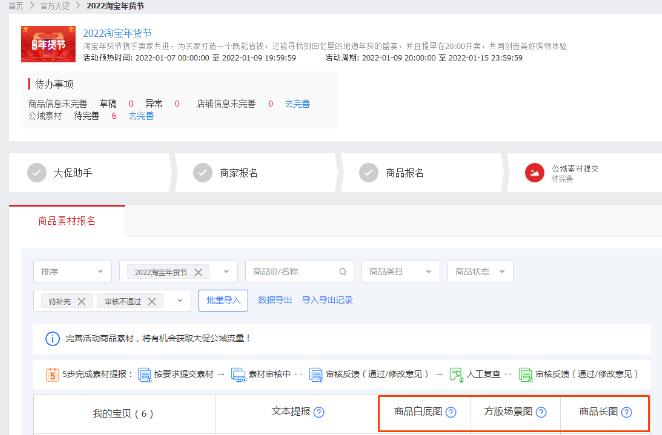Click the 待办事项 section heading
Image resolution: width=662 pixels, height=435 pixels.
pos(54,84)
